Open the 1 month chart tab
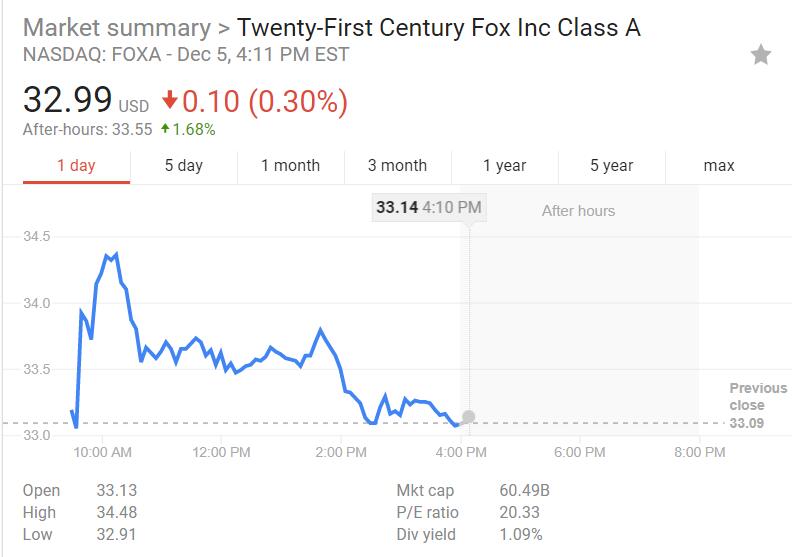Image resolution: width=792 pixels, height=557 pixels. coord(290,165)
